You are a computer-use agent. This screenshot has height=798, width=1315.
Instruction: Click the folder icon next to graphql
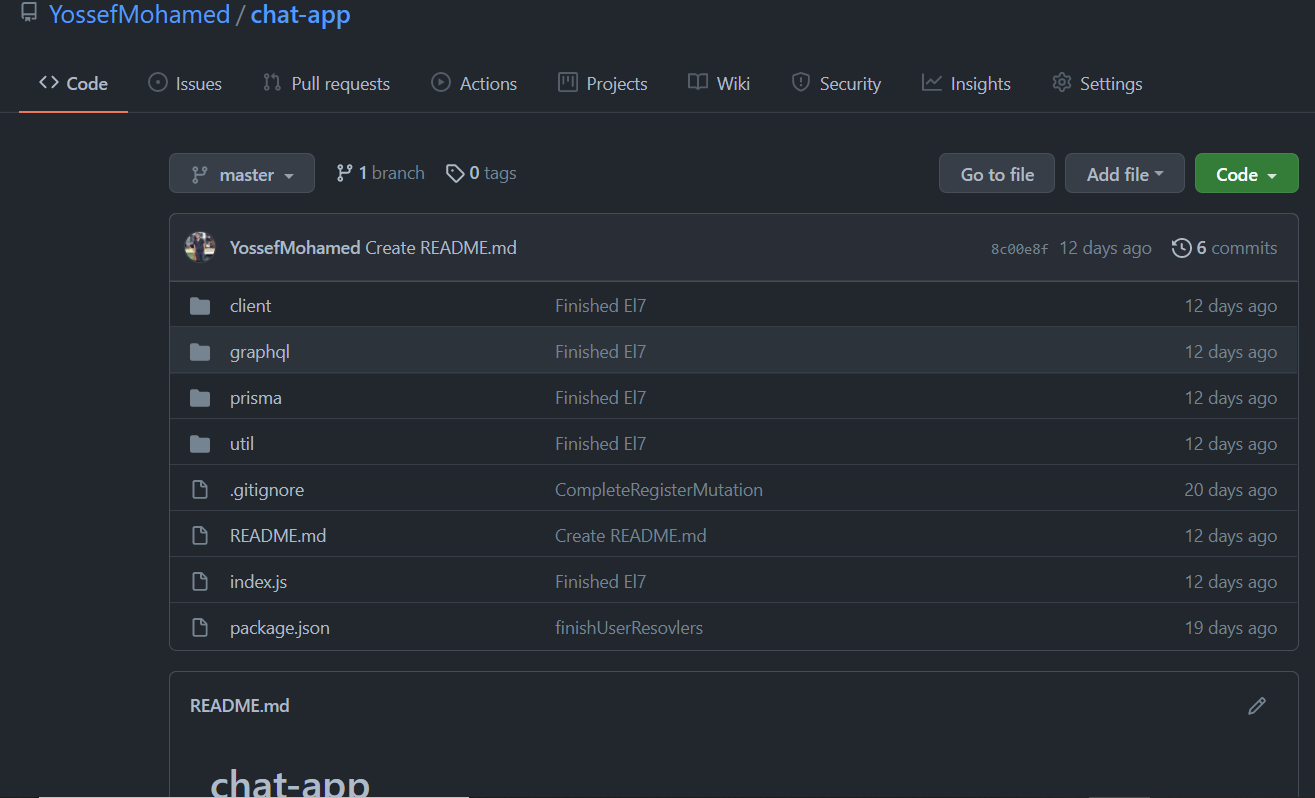pos(200,351)
